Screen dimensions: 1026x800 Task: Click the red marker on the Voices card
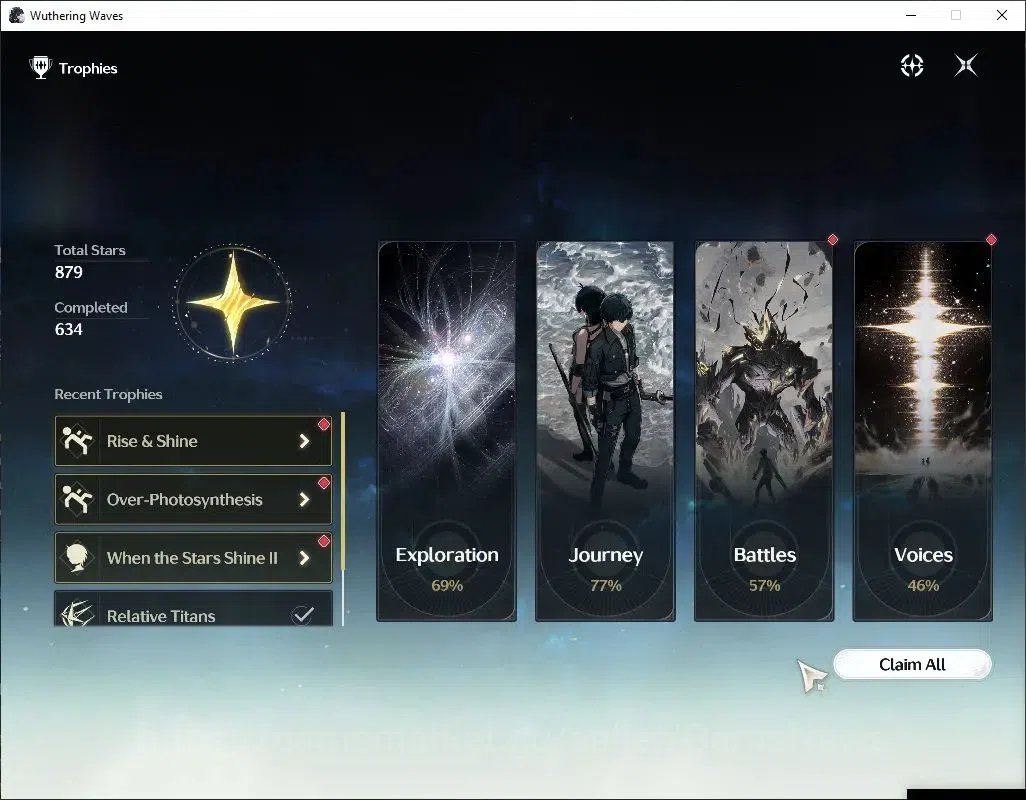(x=991, y=239)
